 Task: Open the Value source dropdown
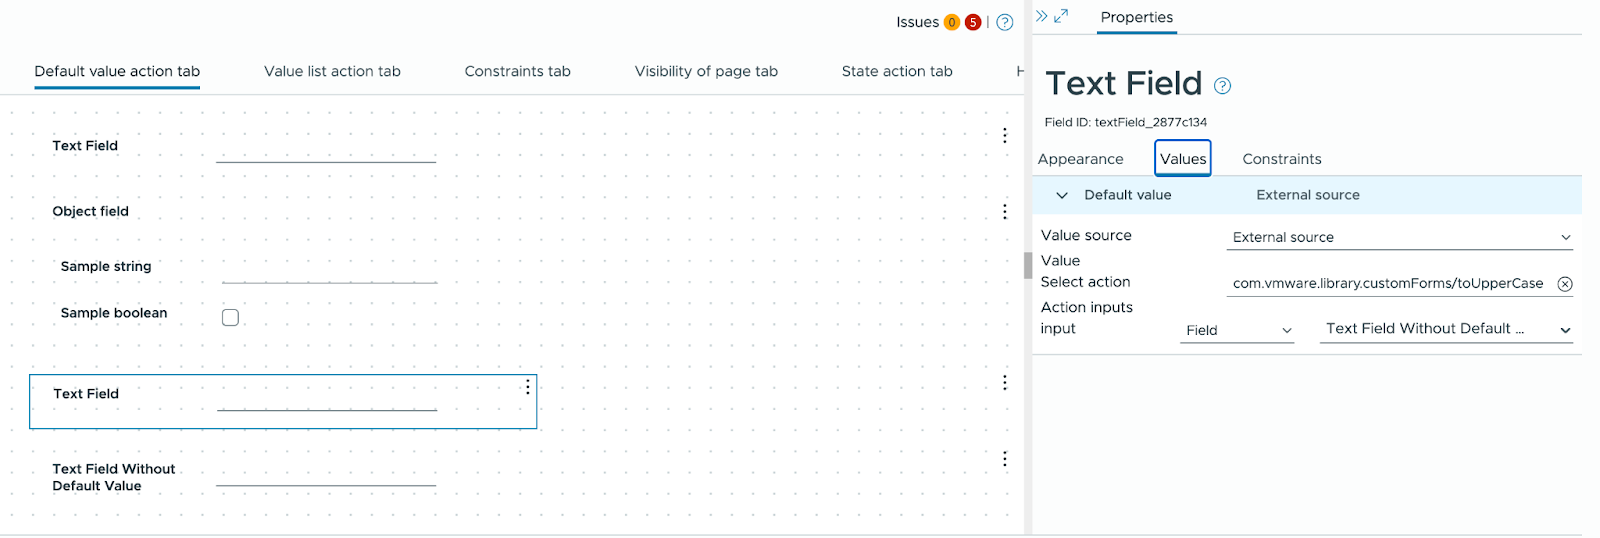pos(1400,237)
